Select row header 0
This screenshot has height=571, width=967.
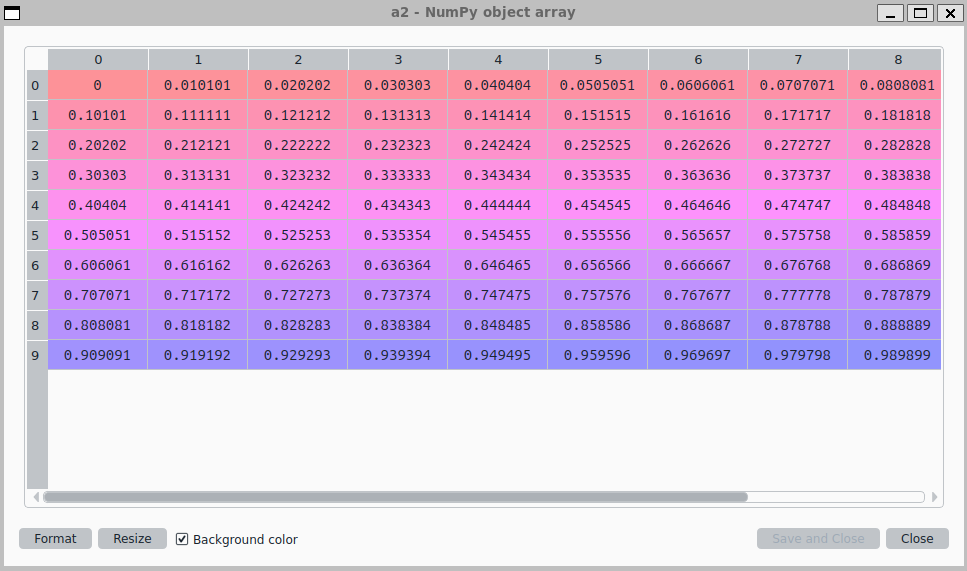coord(37,85)
